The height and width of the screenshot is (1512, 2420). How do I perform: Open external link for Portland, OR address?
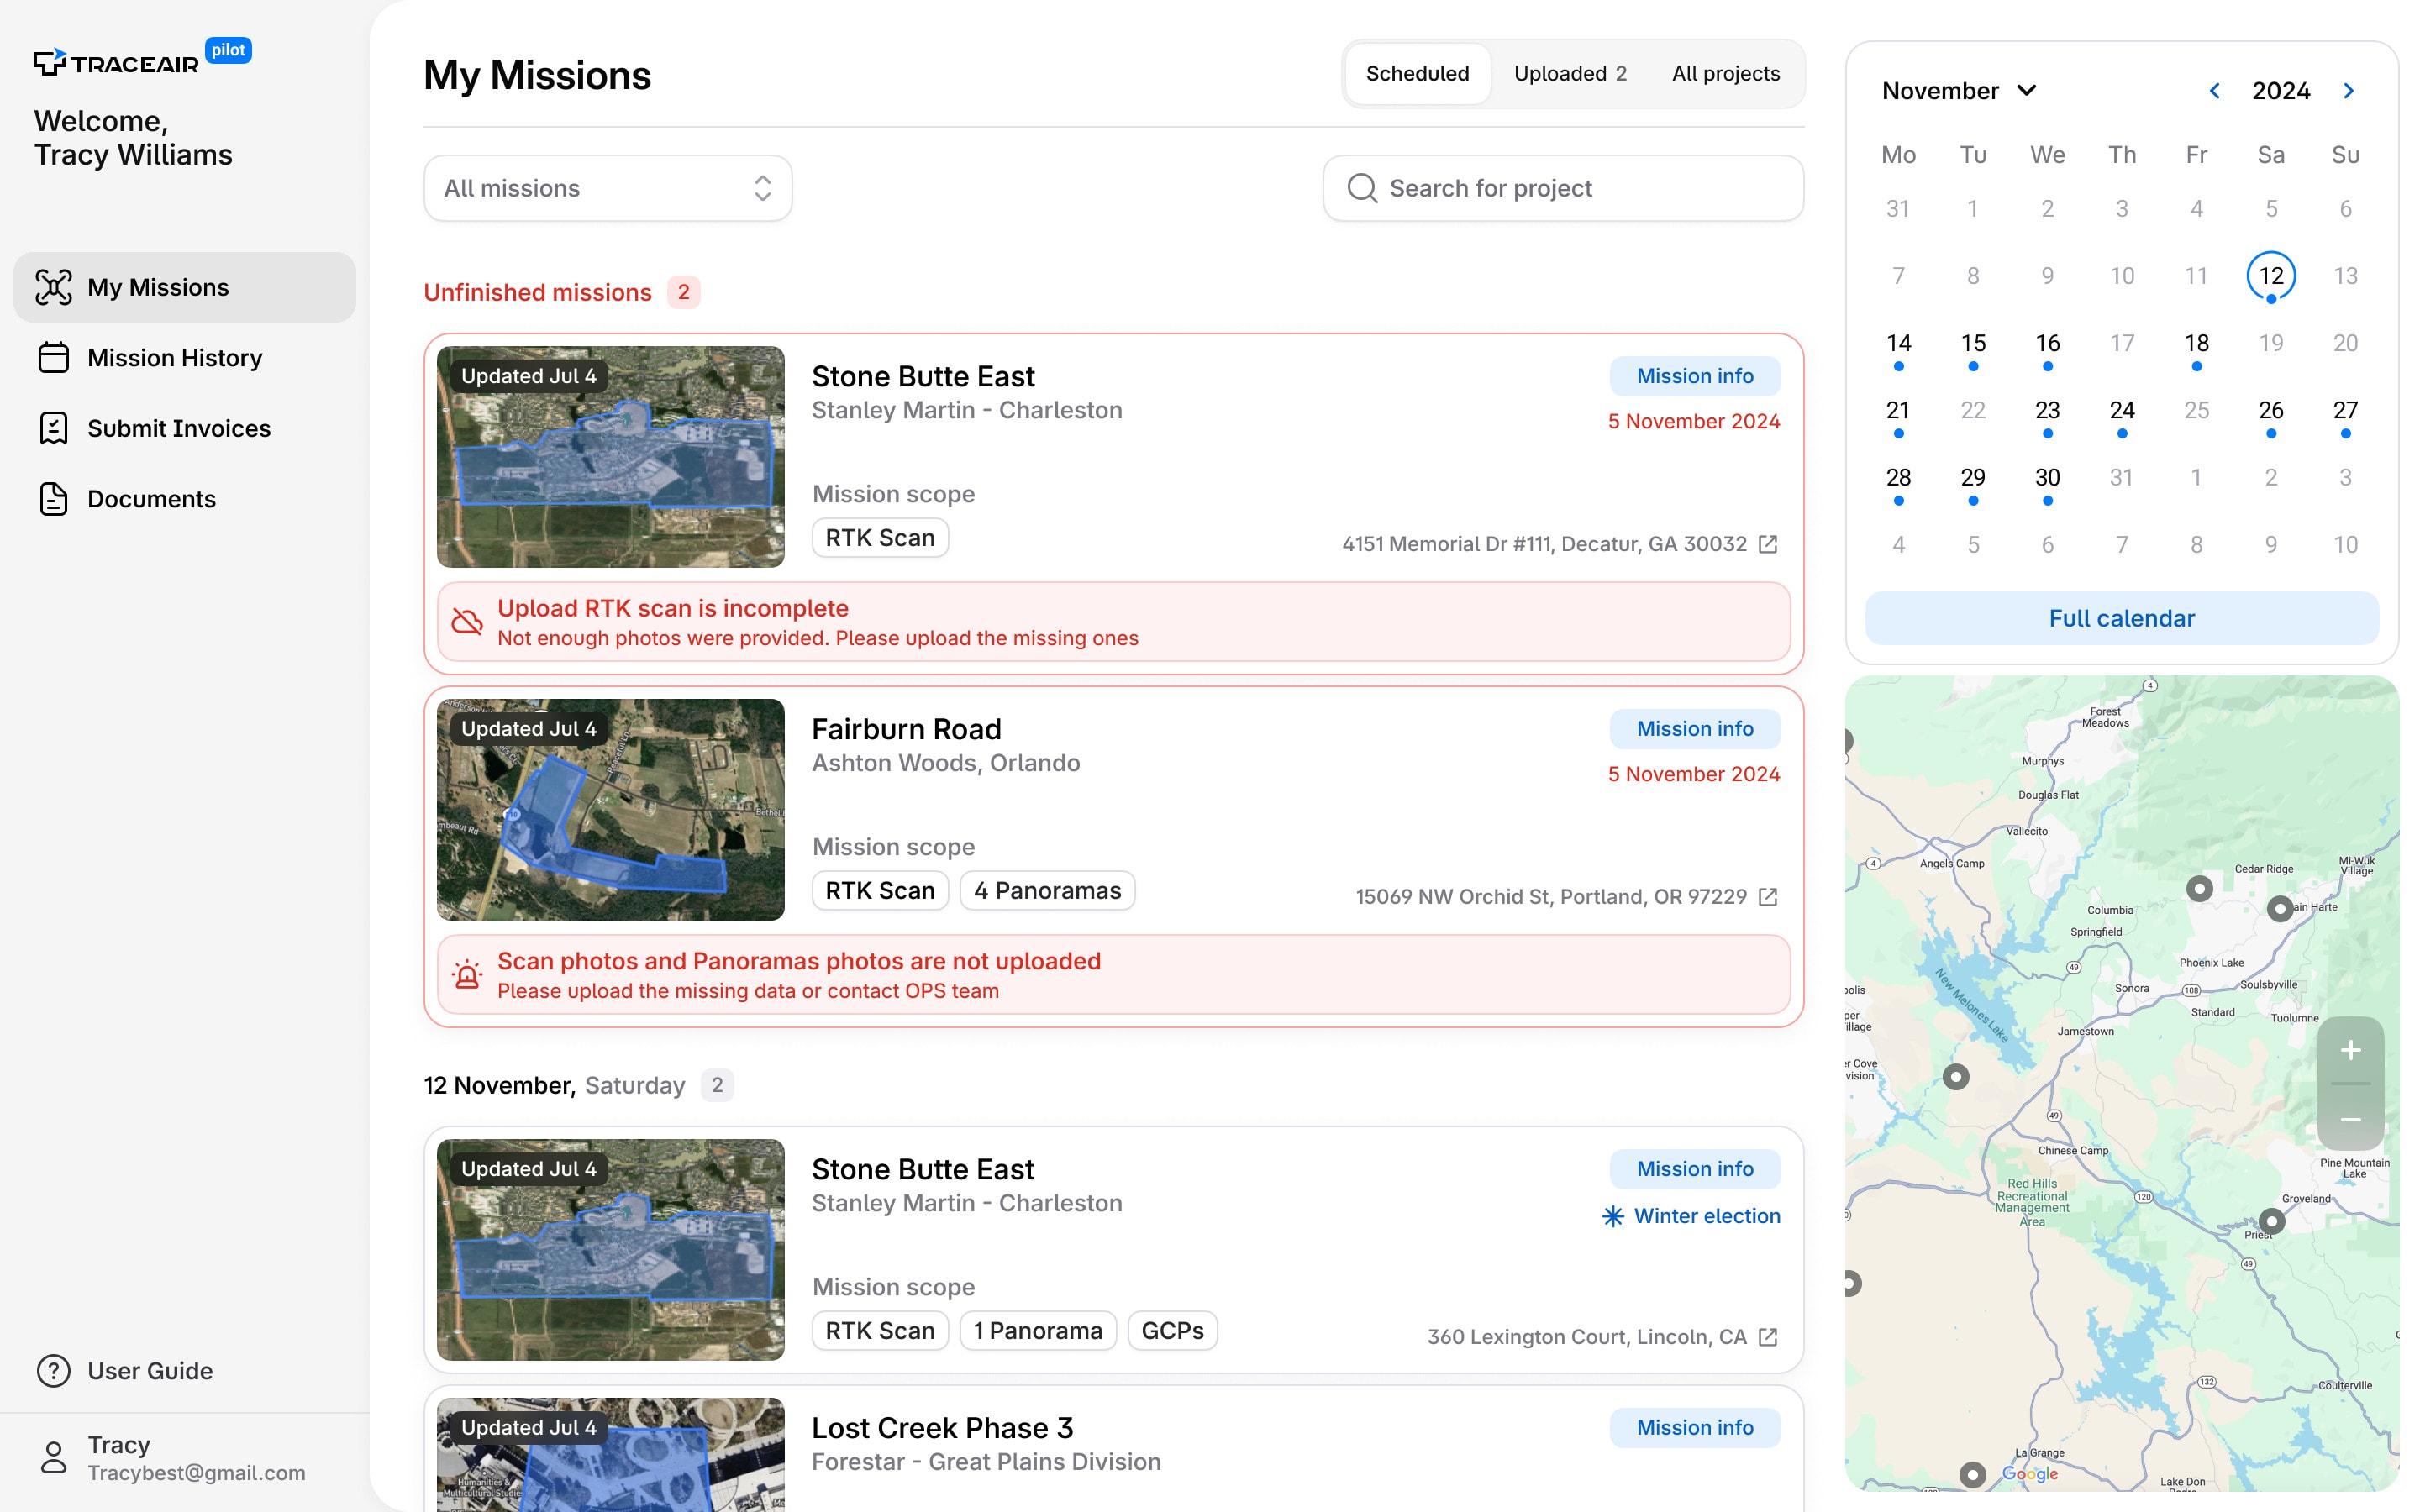pos(1768,897)
